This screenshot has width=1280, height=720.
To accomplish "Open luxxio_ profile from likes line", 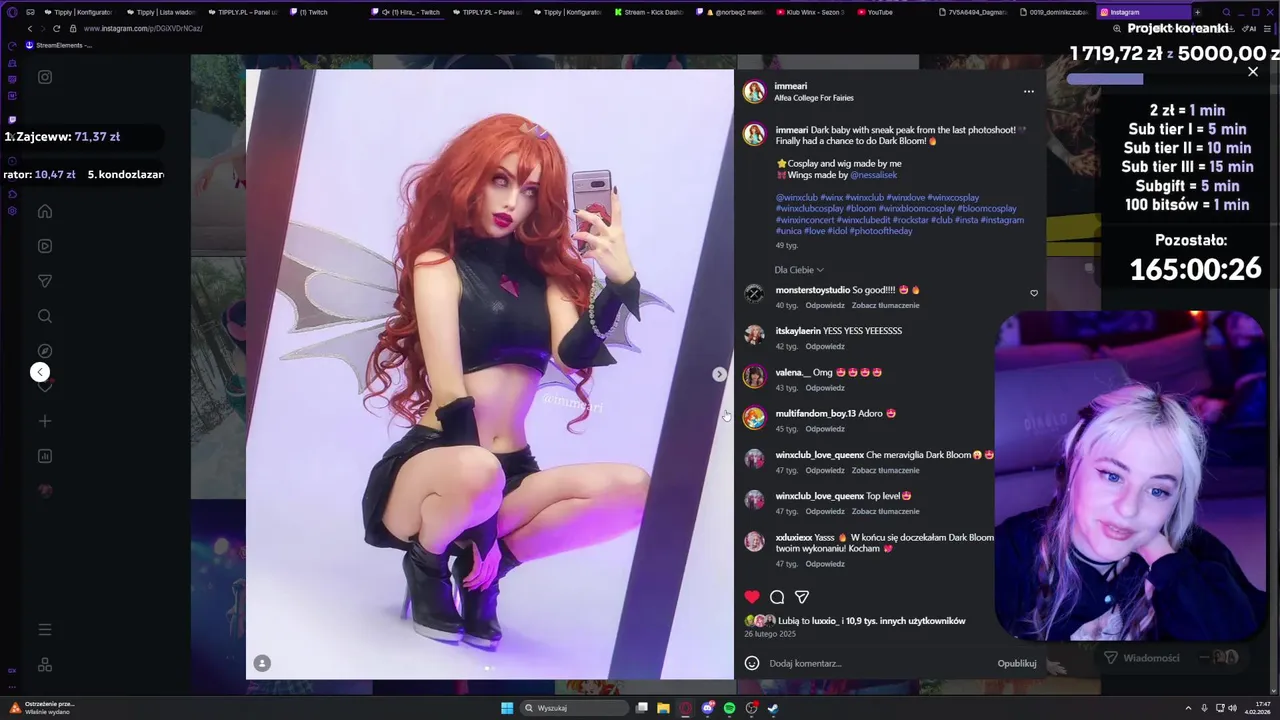I will click(825, 621).
